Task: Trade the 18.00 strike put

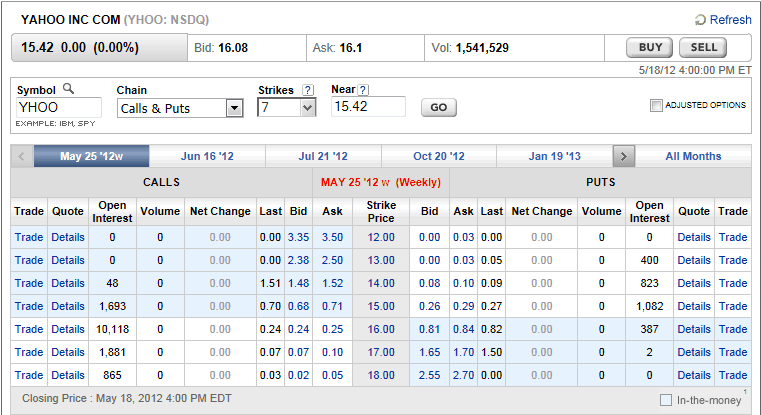Action: [x=733, y=375]
